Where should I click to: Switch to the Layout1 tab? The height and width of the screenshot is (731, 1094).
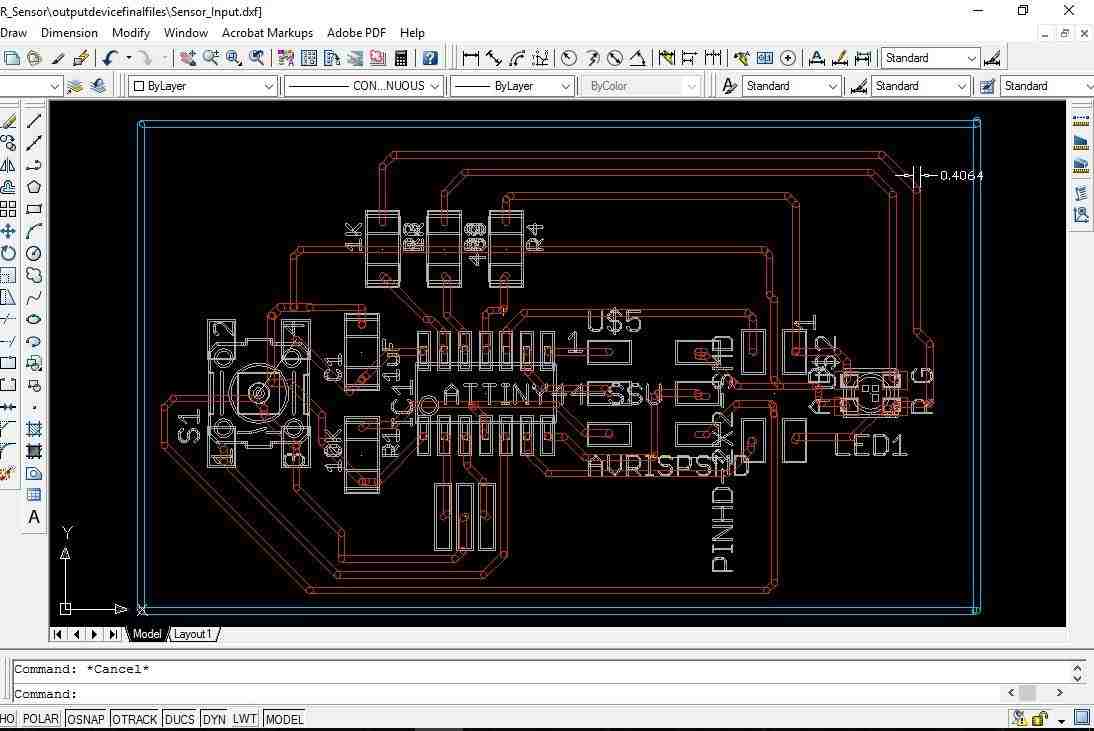(x=193, y=634)
